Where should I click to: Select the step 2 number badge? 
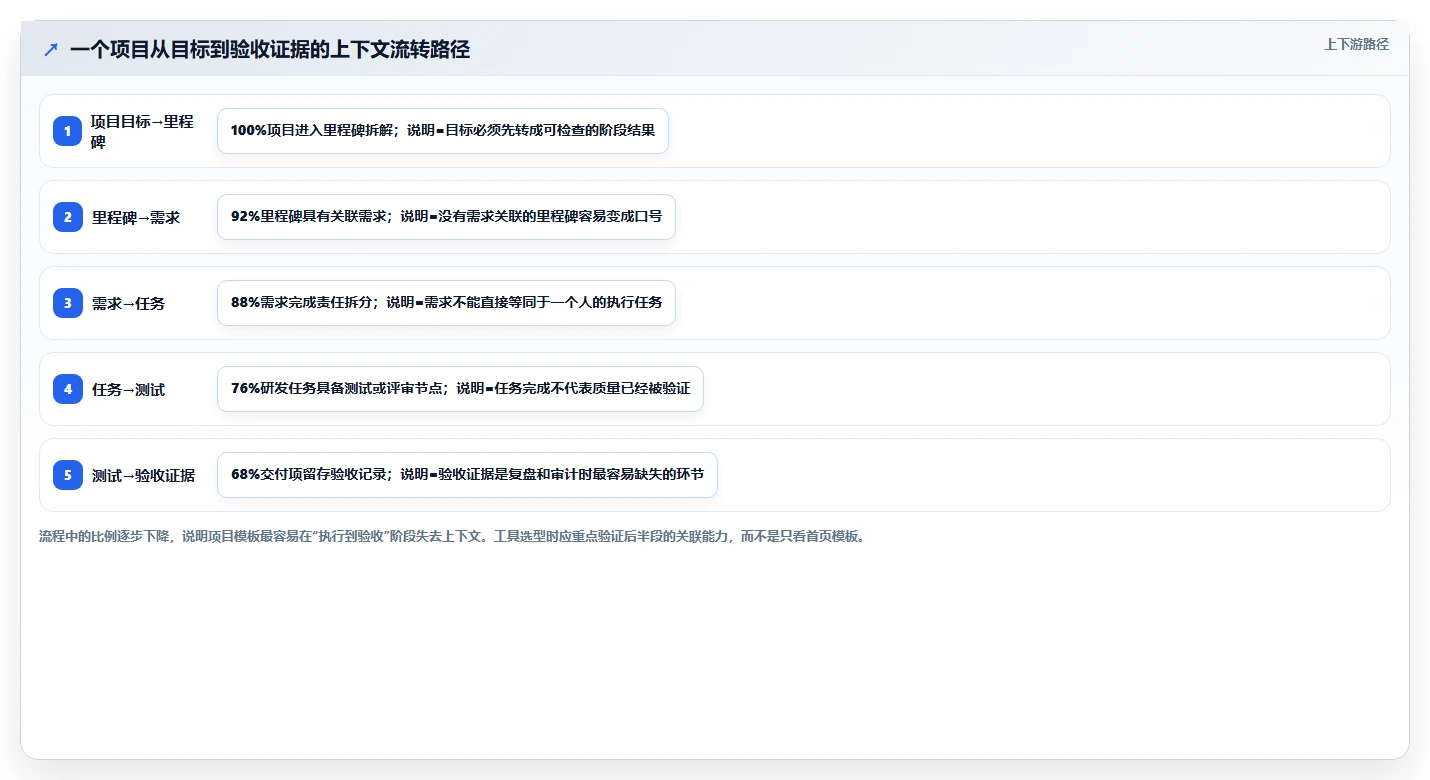[68, 217]
